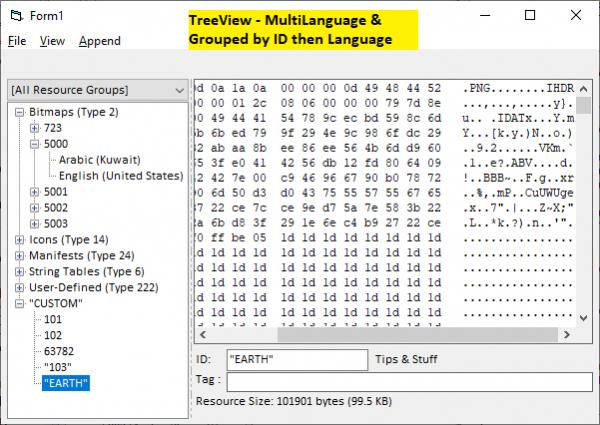This screenshot has height=425, width=600.
Task: Collapse the "CUSTOM" node
Action: coord(19,304)
